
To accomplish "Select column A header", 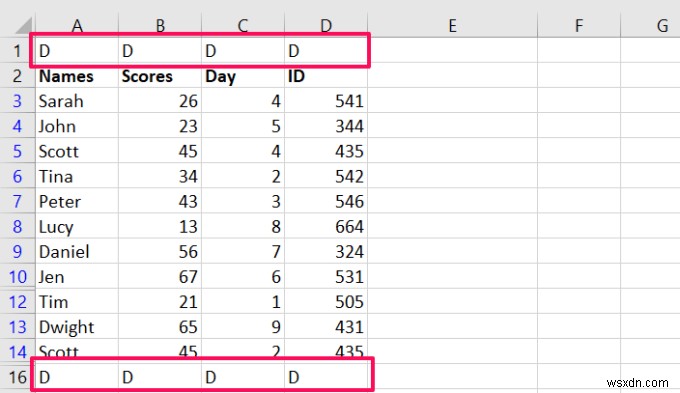I will point(77,25).
